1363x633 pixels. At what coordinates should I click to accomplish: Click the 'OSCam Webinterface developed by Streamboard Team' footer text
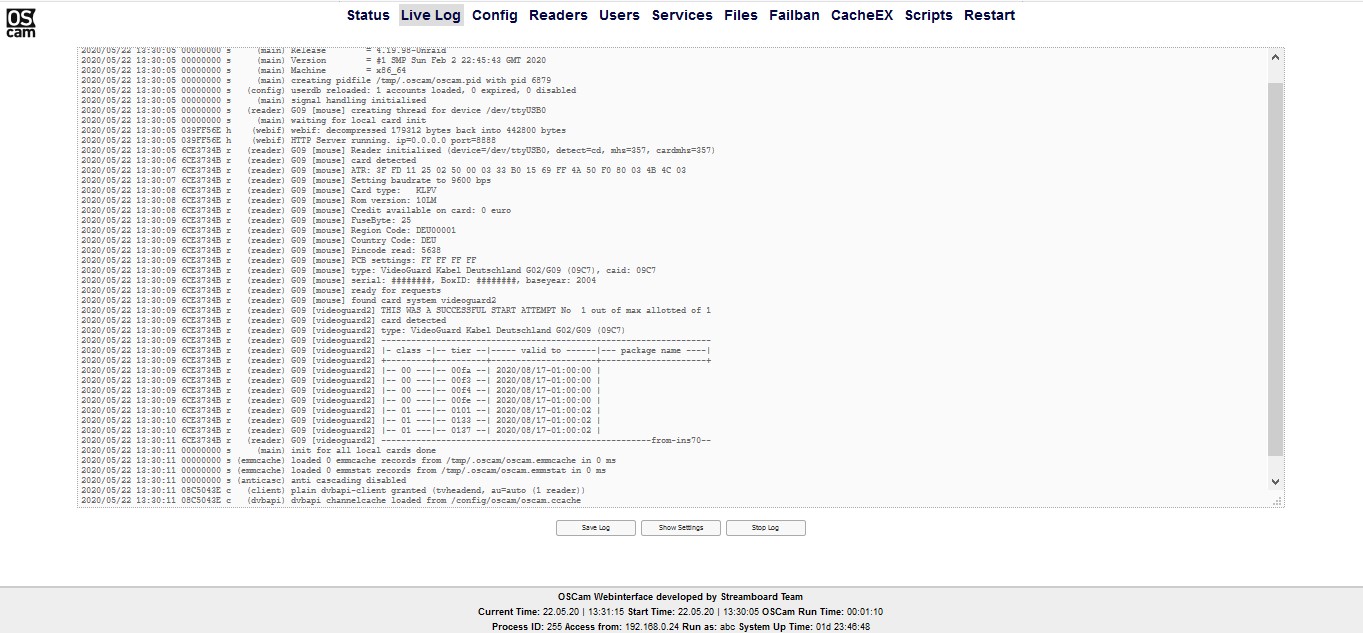click(x=680, y=597)
